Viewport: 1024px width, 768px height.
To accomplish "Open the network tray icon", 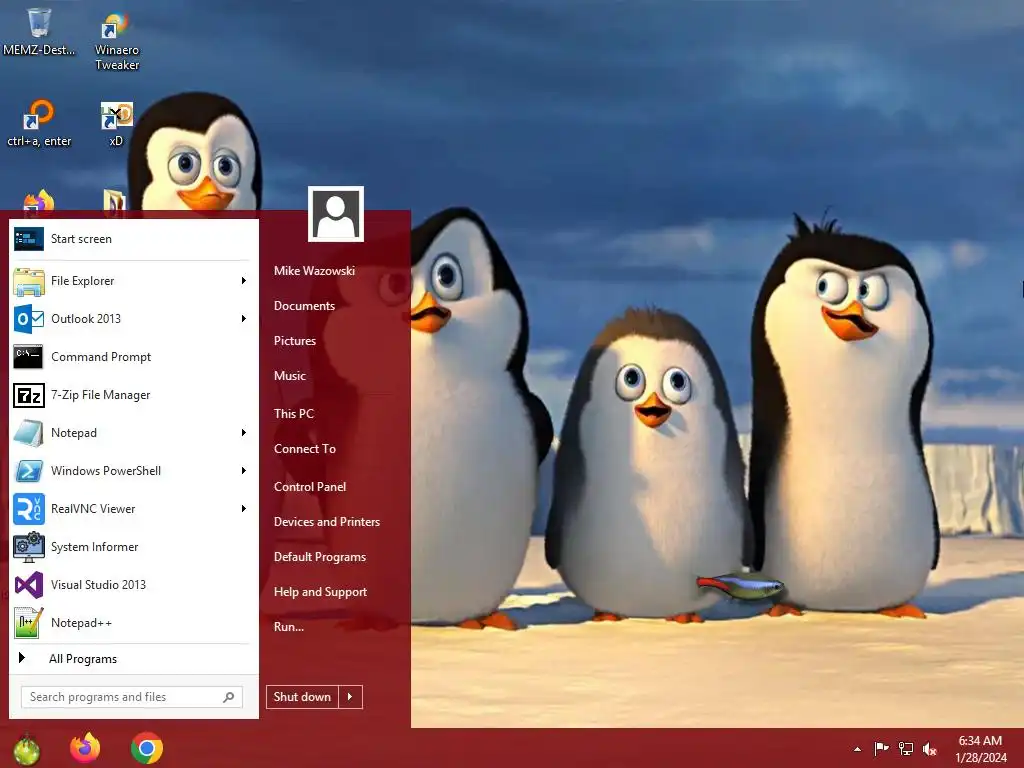I will (906, 748).
